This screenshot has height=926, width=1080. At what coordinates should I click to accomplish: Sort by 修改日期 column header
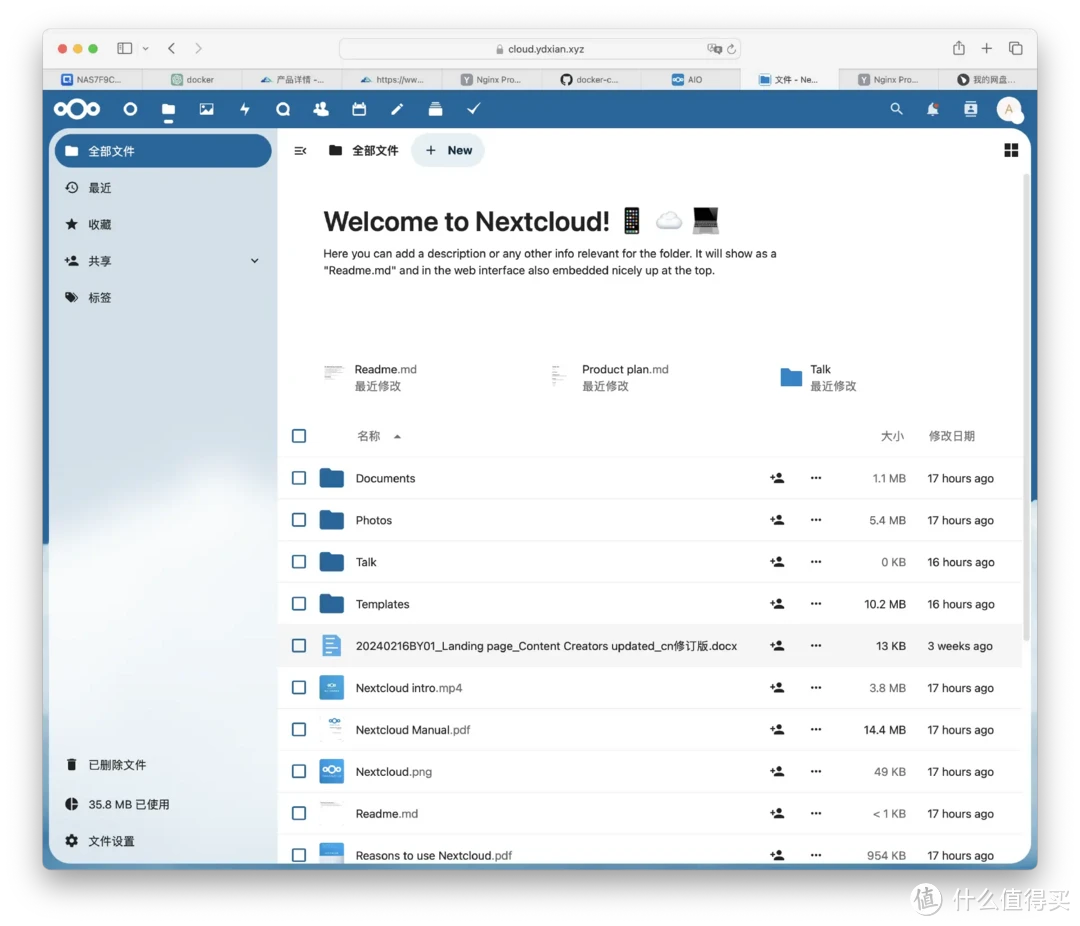[951, 436]
